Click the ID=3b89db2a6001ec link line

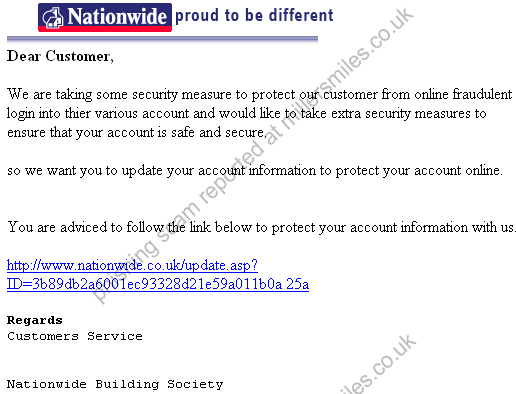click(x=158, y=284)
